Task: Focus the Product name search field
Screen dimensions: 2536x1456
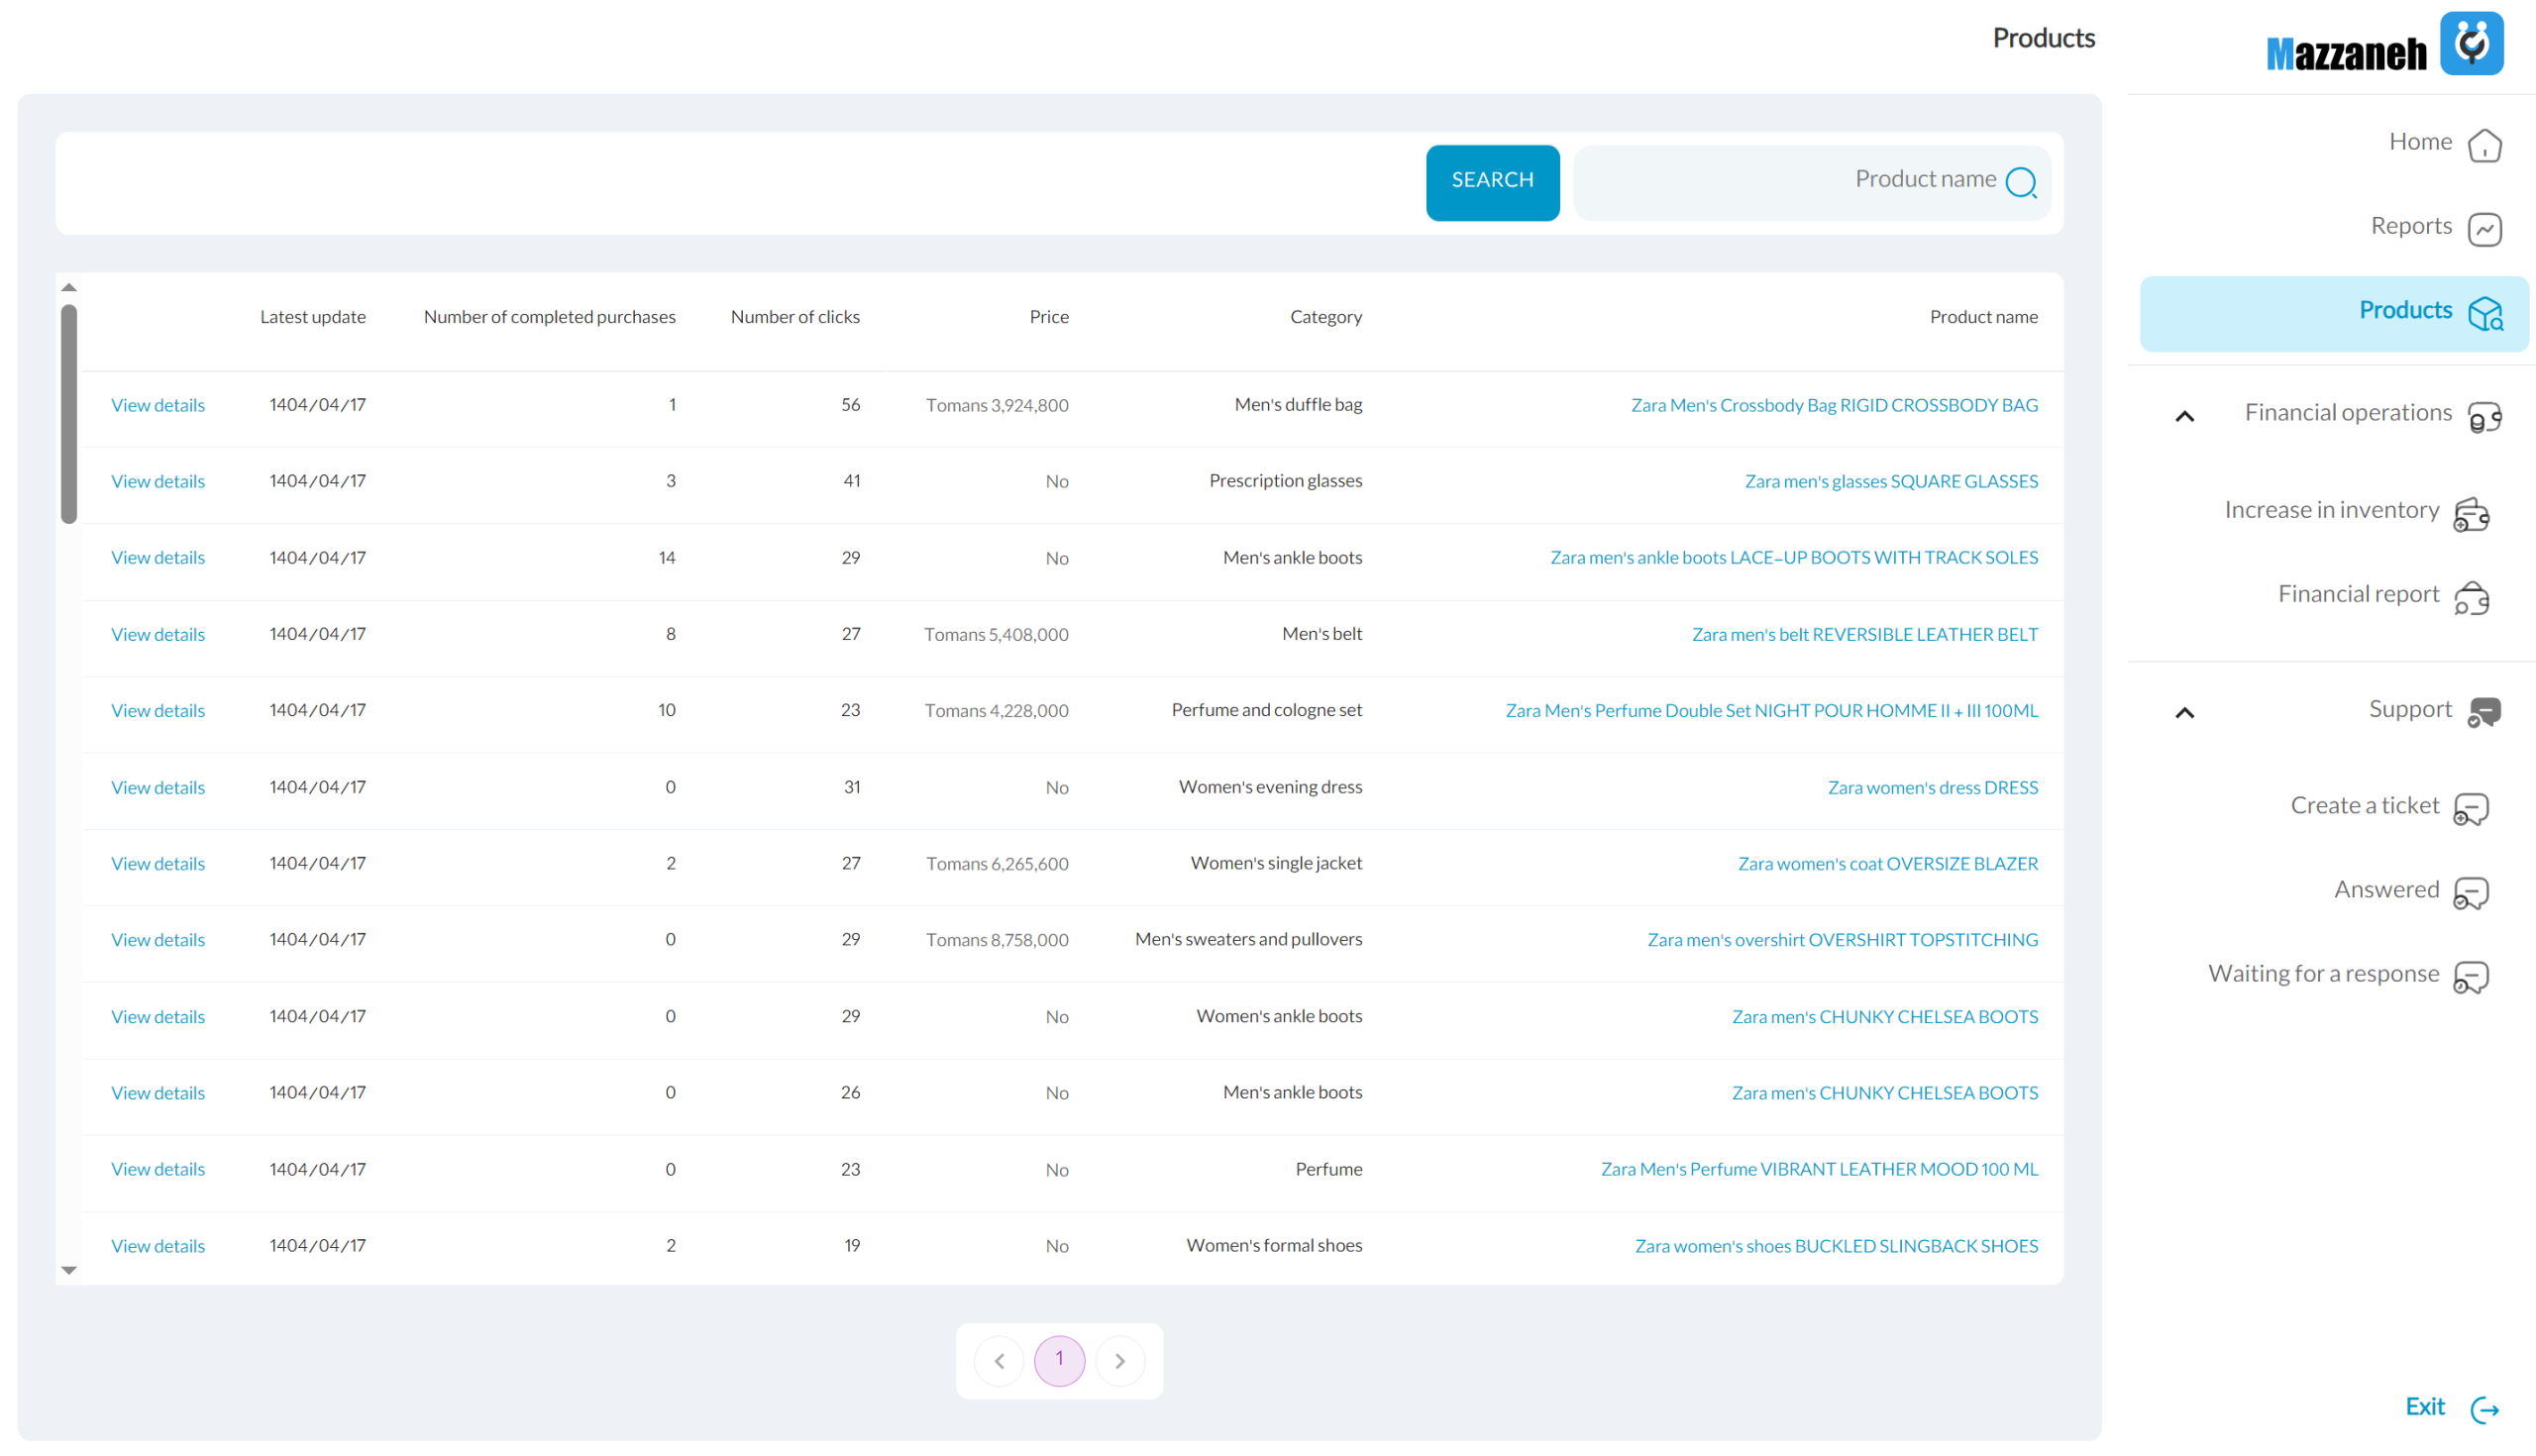Action: pyautogui.click(x=1811, y=182)
